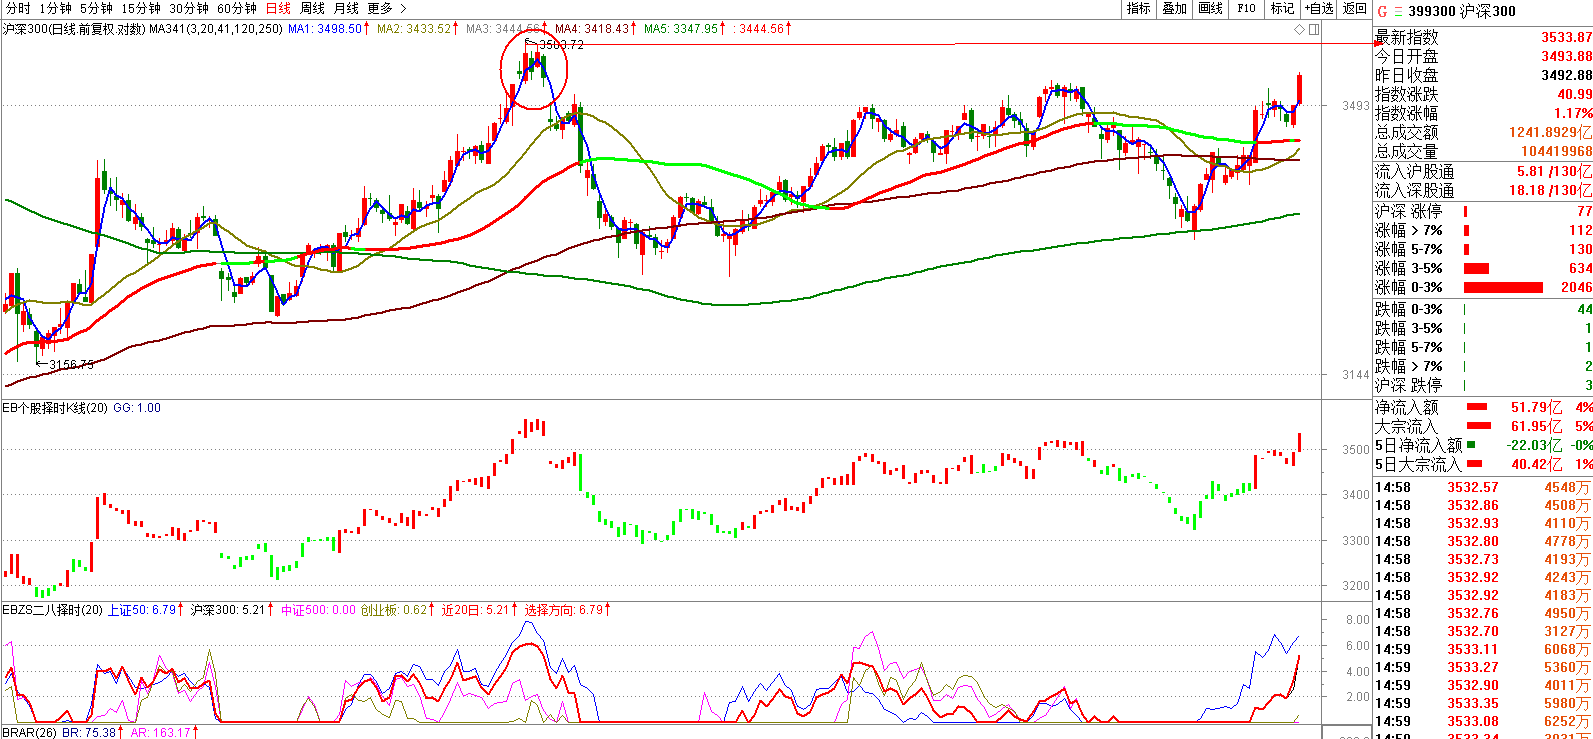The width and height of the screenshot is (1593, 739).
Task: Click the 昨日收盘 3492.88 row
Action: [x=1483, y=76]
